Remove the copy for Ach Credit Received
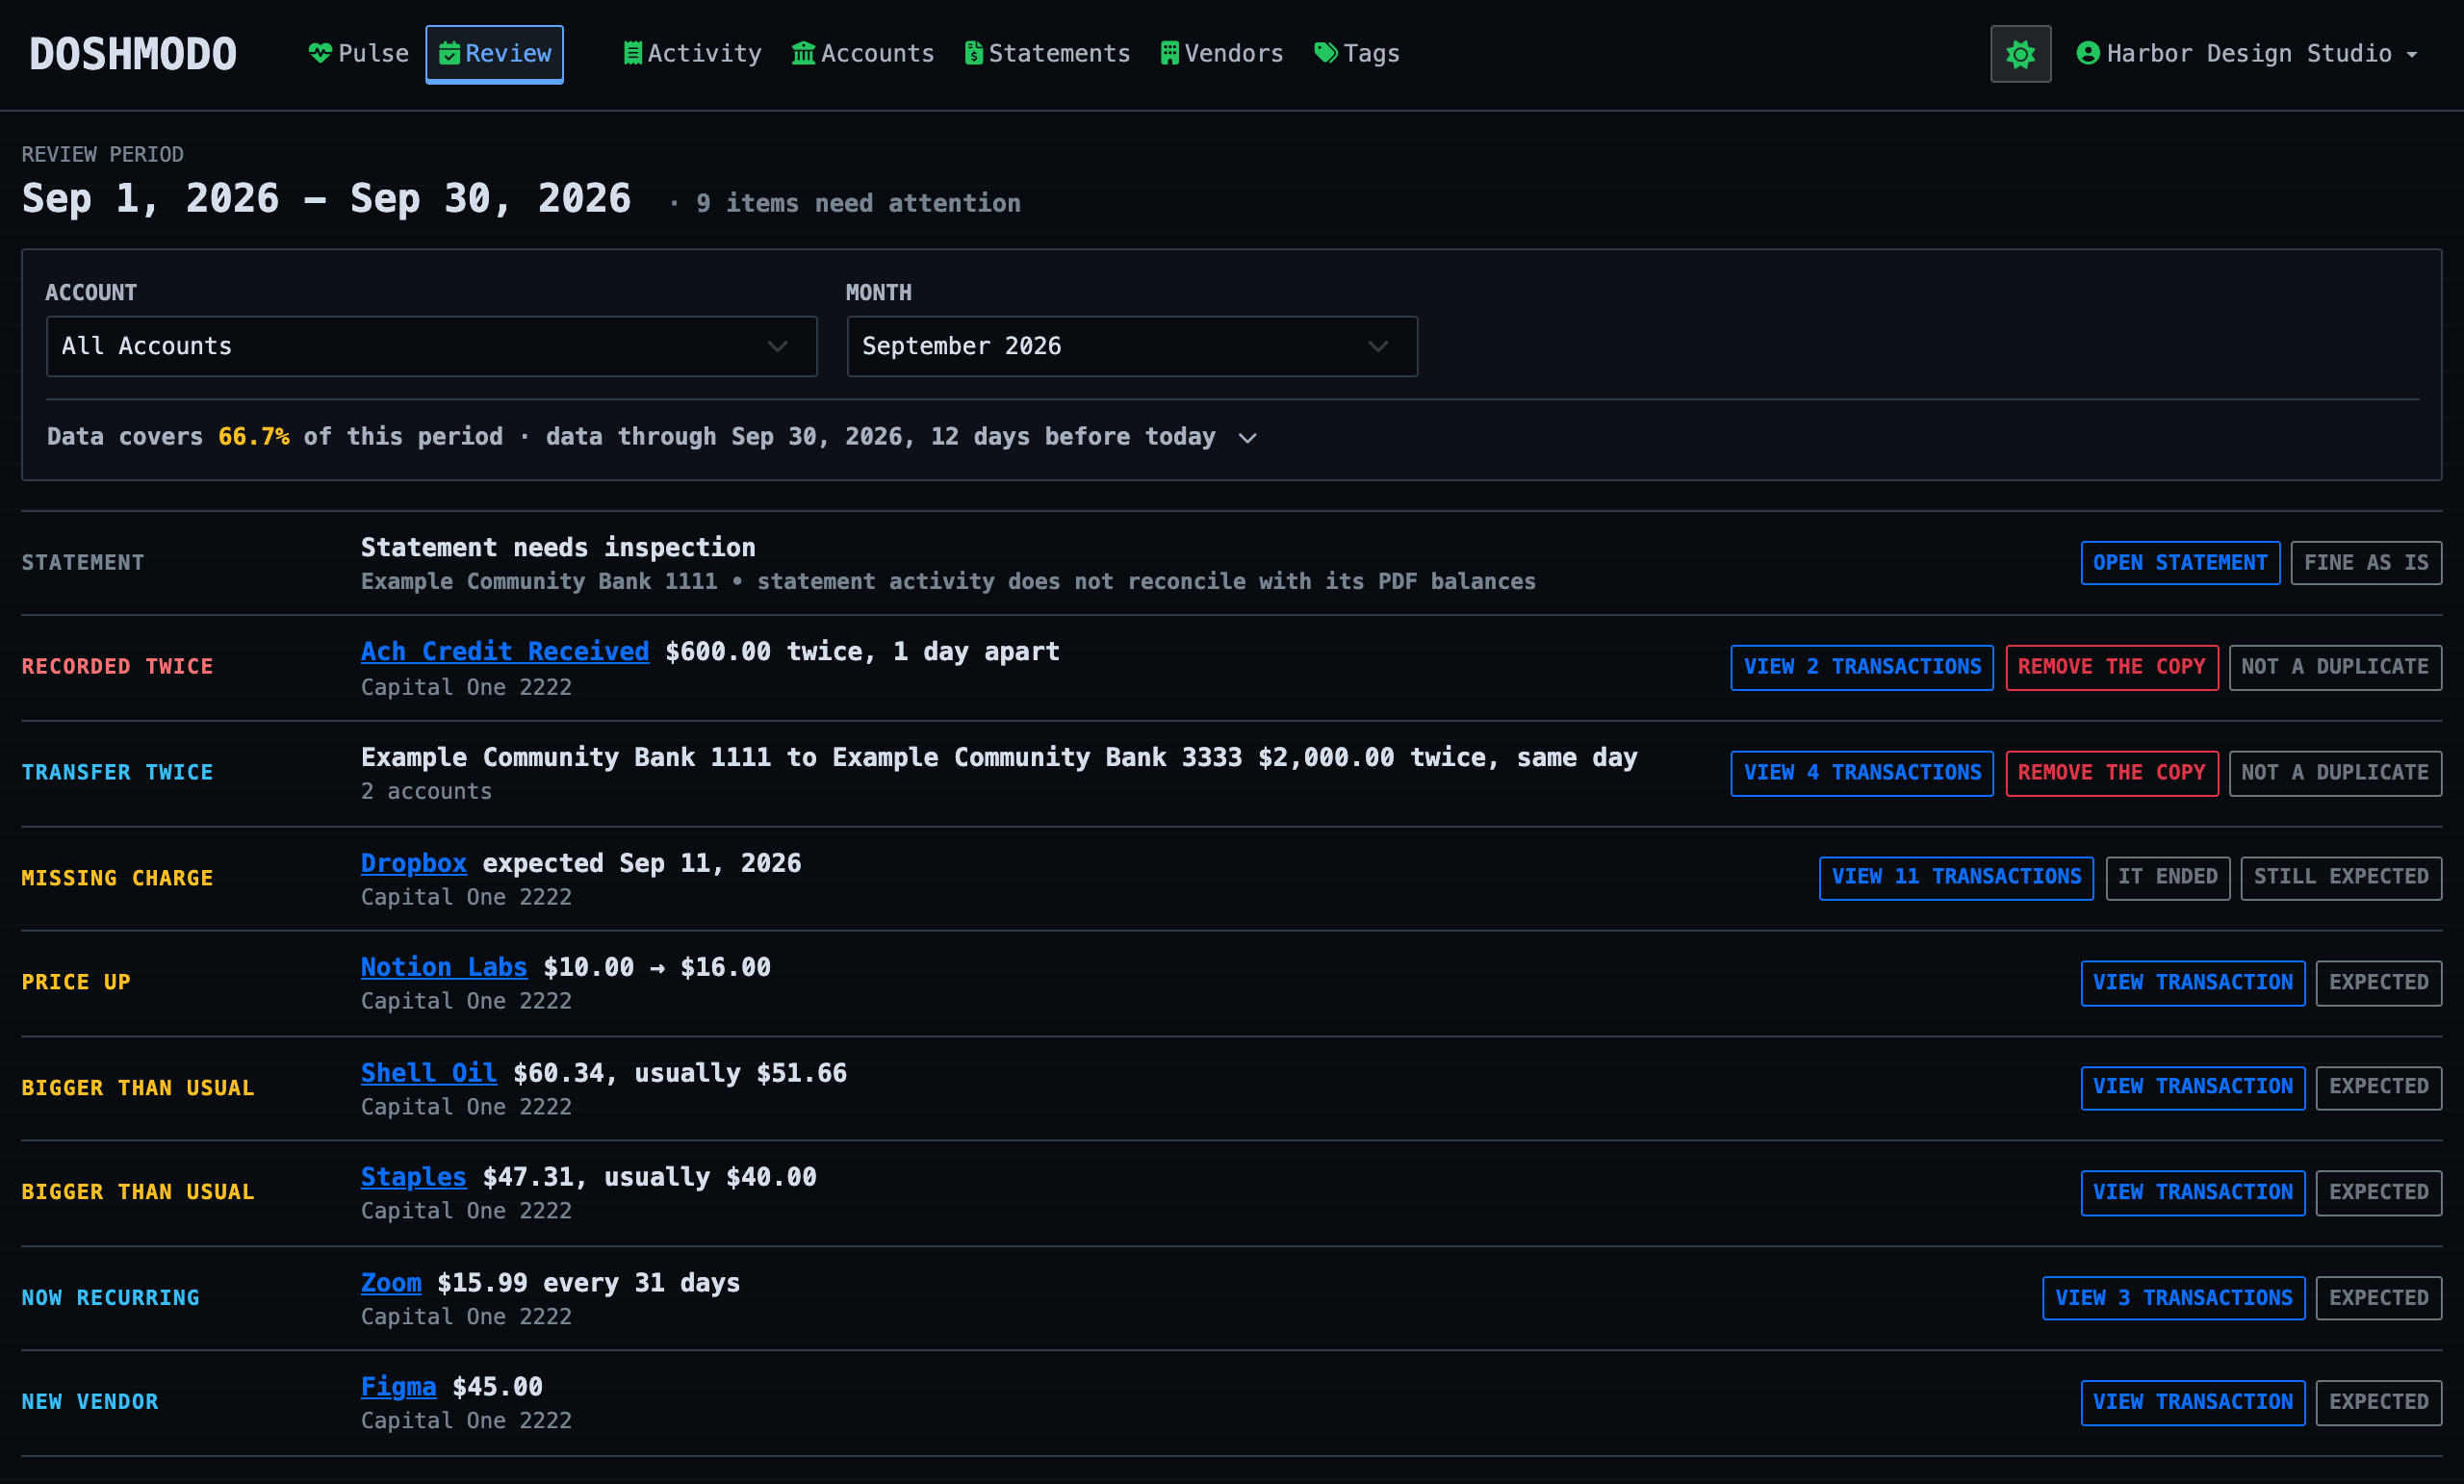The width and height of the screenshot is (2464, 1484). click(x=2111, y=667)
